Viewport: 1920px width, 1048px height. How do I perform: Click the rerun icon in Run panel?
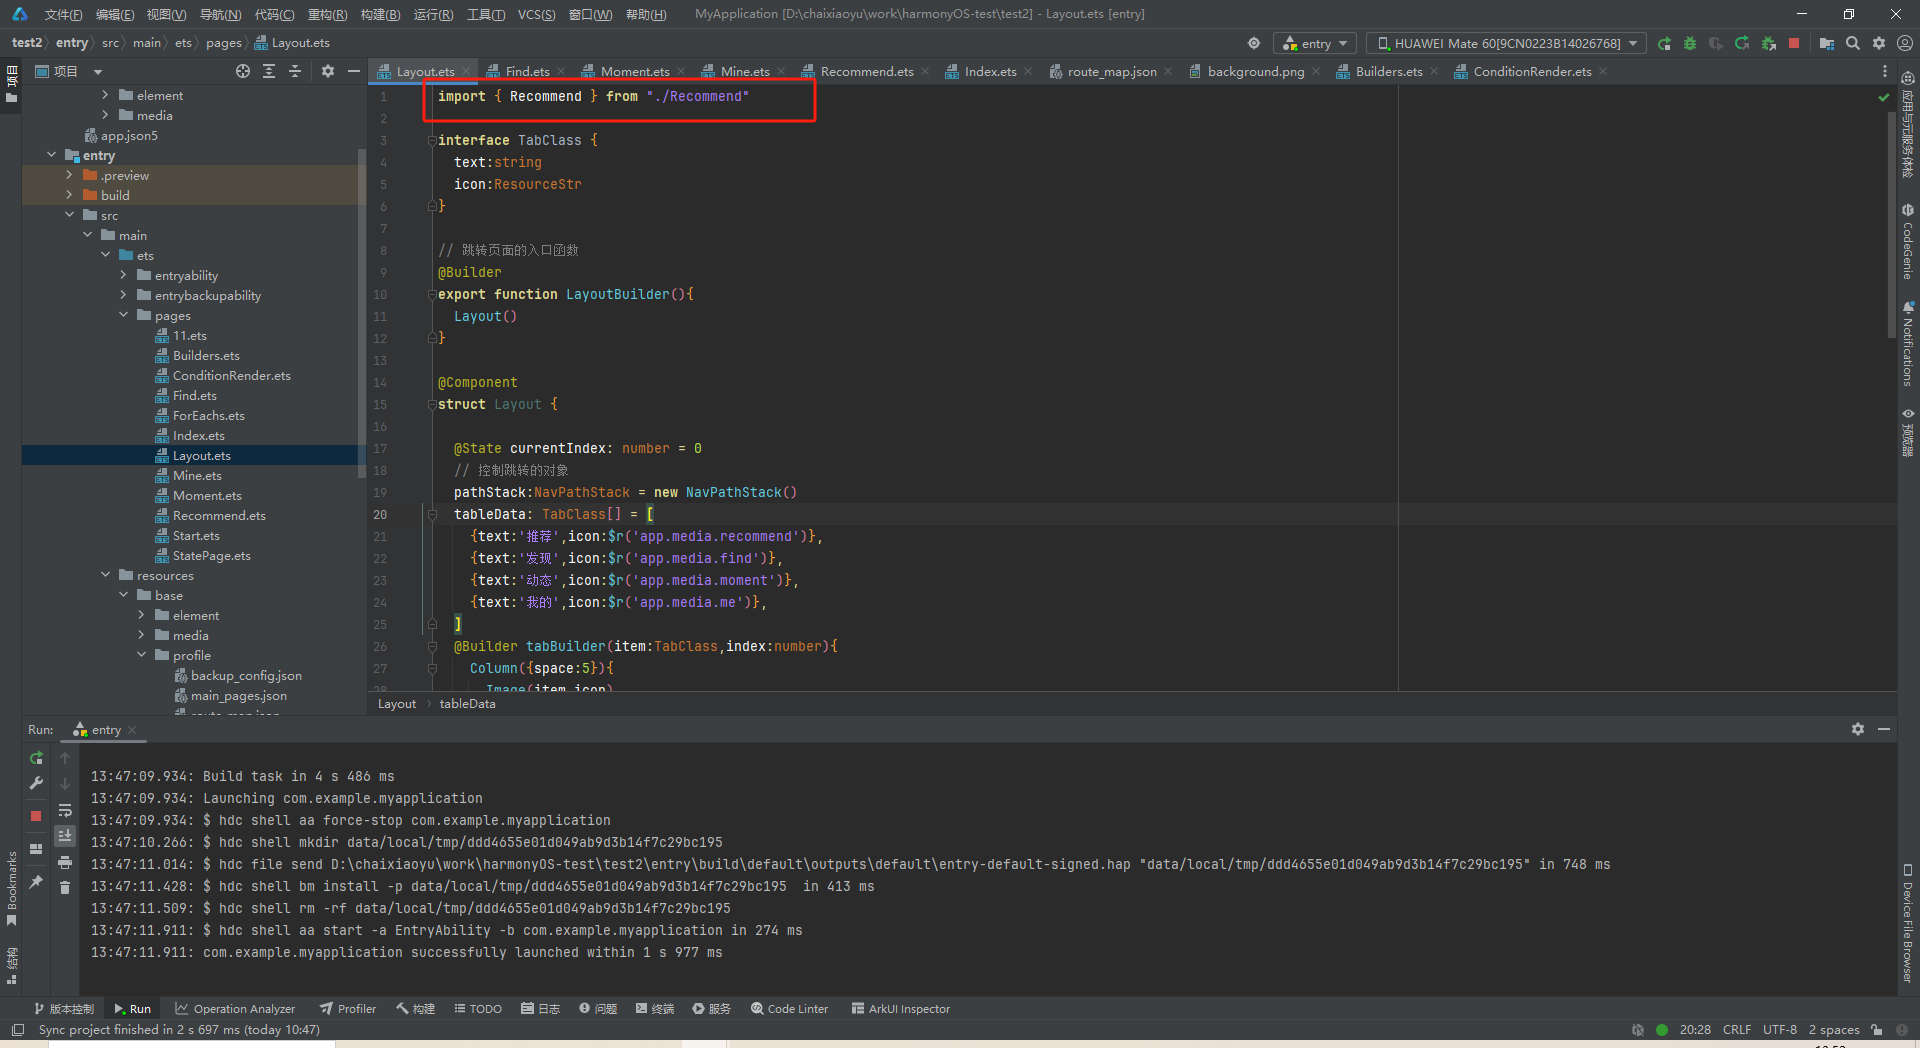pyautogui.click(x=36, y=758)
